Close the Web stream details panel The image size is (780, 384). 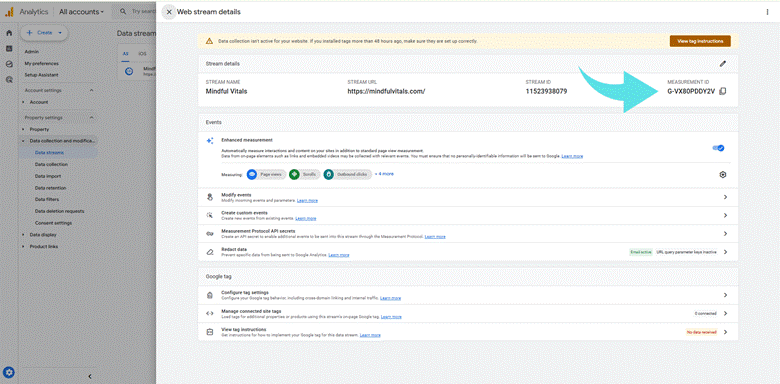point(169,12)
